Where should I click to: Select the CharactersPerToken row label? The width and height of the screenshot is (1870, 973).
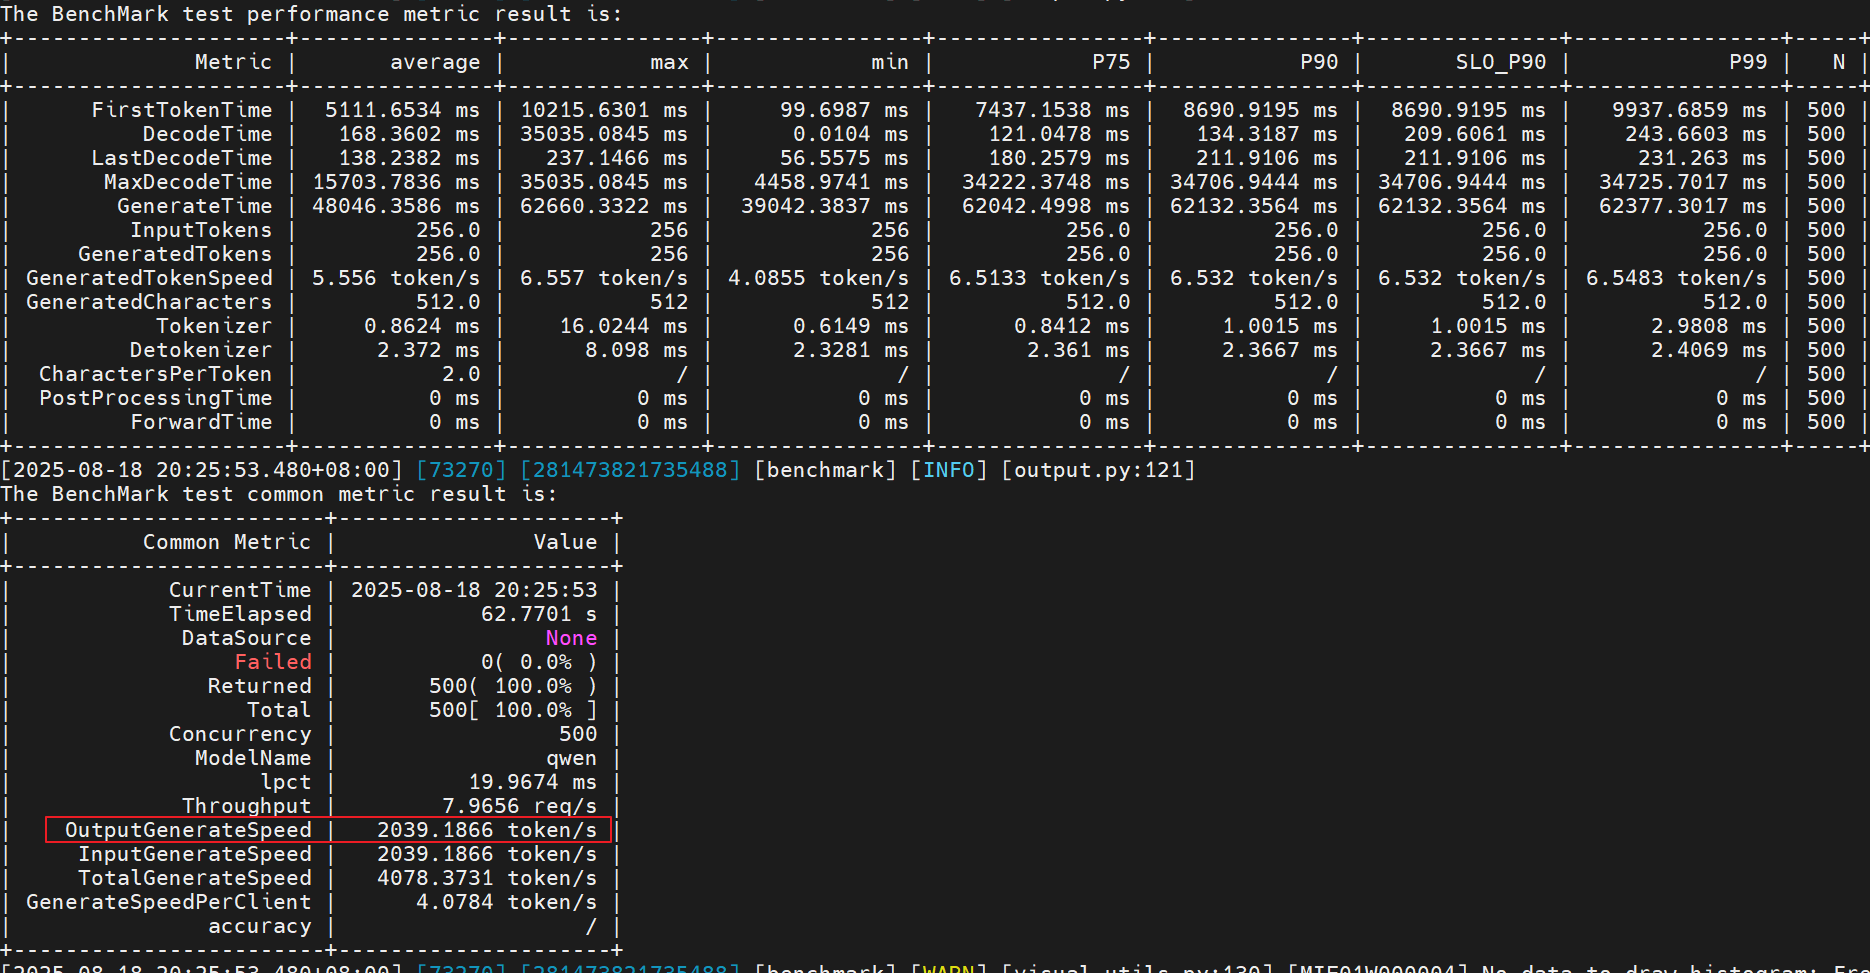156,374
